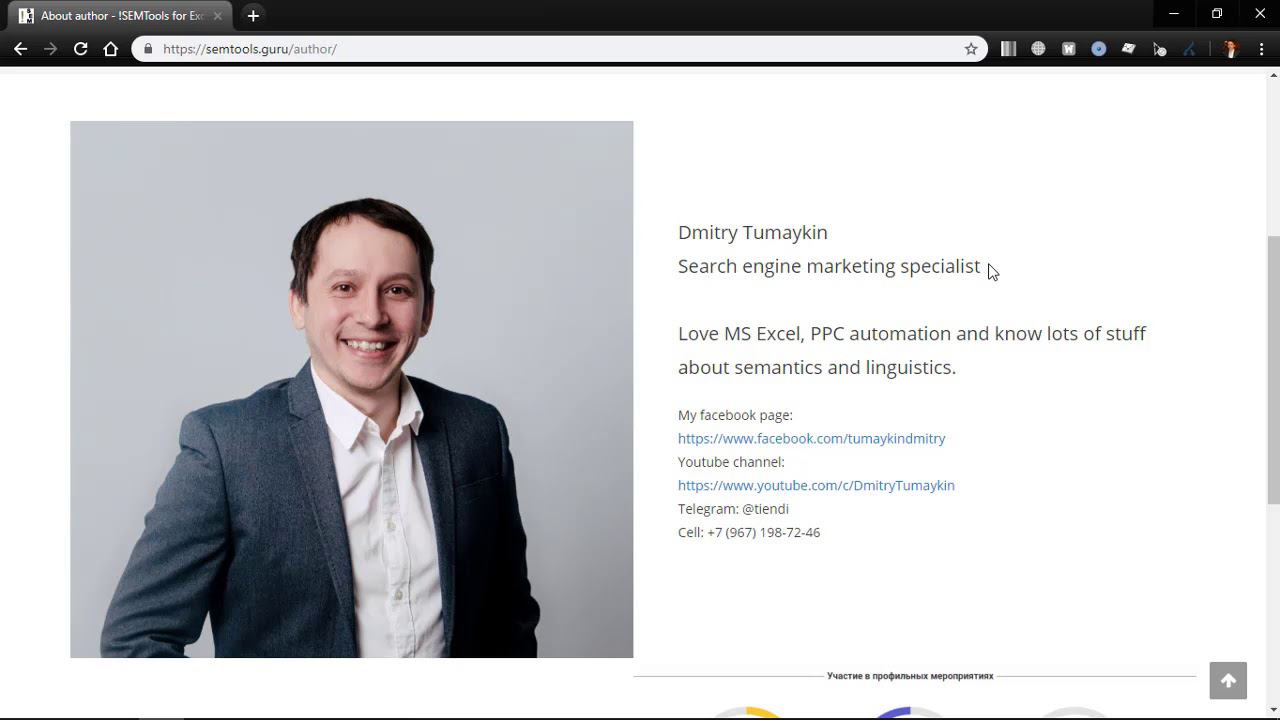The image size is (1280, 720).
Task: Open a new browser tab
Action: click(x=253, y=16)
